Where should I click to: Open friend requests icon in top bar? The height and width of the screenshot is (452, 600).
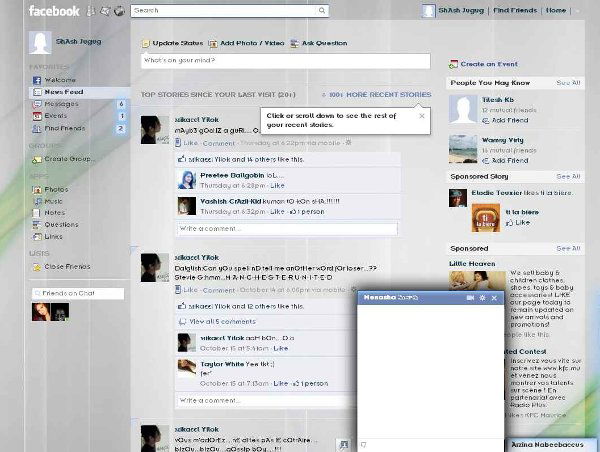pyautogui.click(x=91, y=11)
